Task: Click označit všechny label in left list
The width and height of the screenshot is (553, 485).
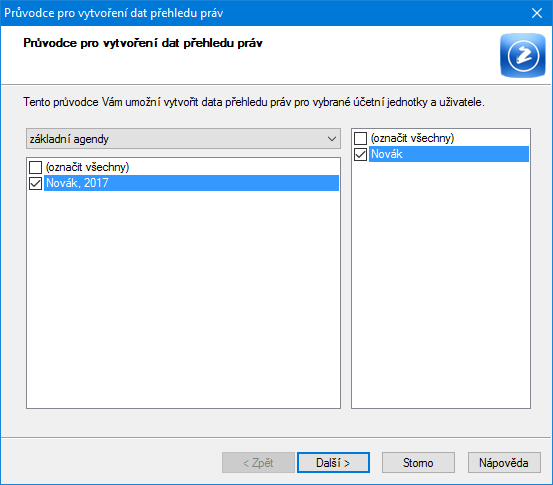Action: click(87, 167)
